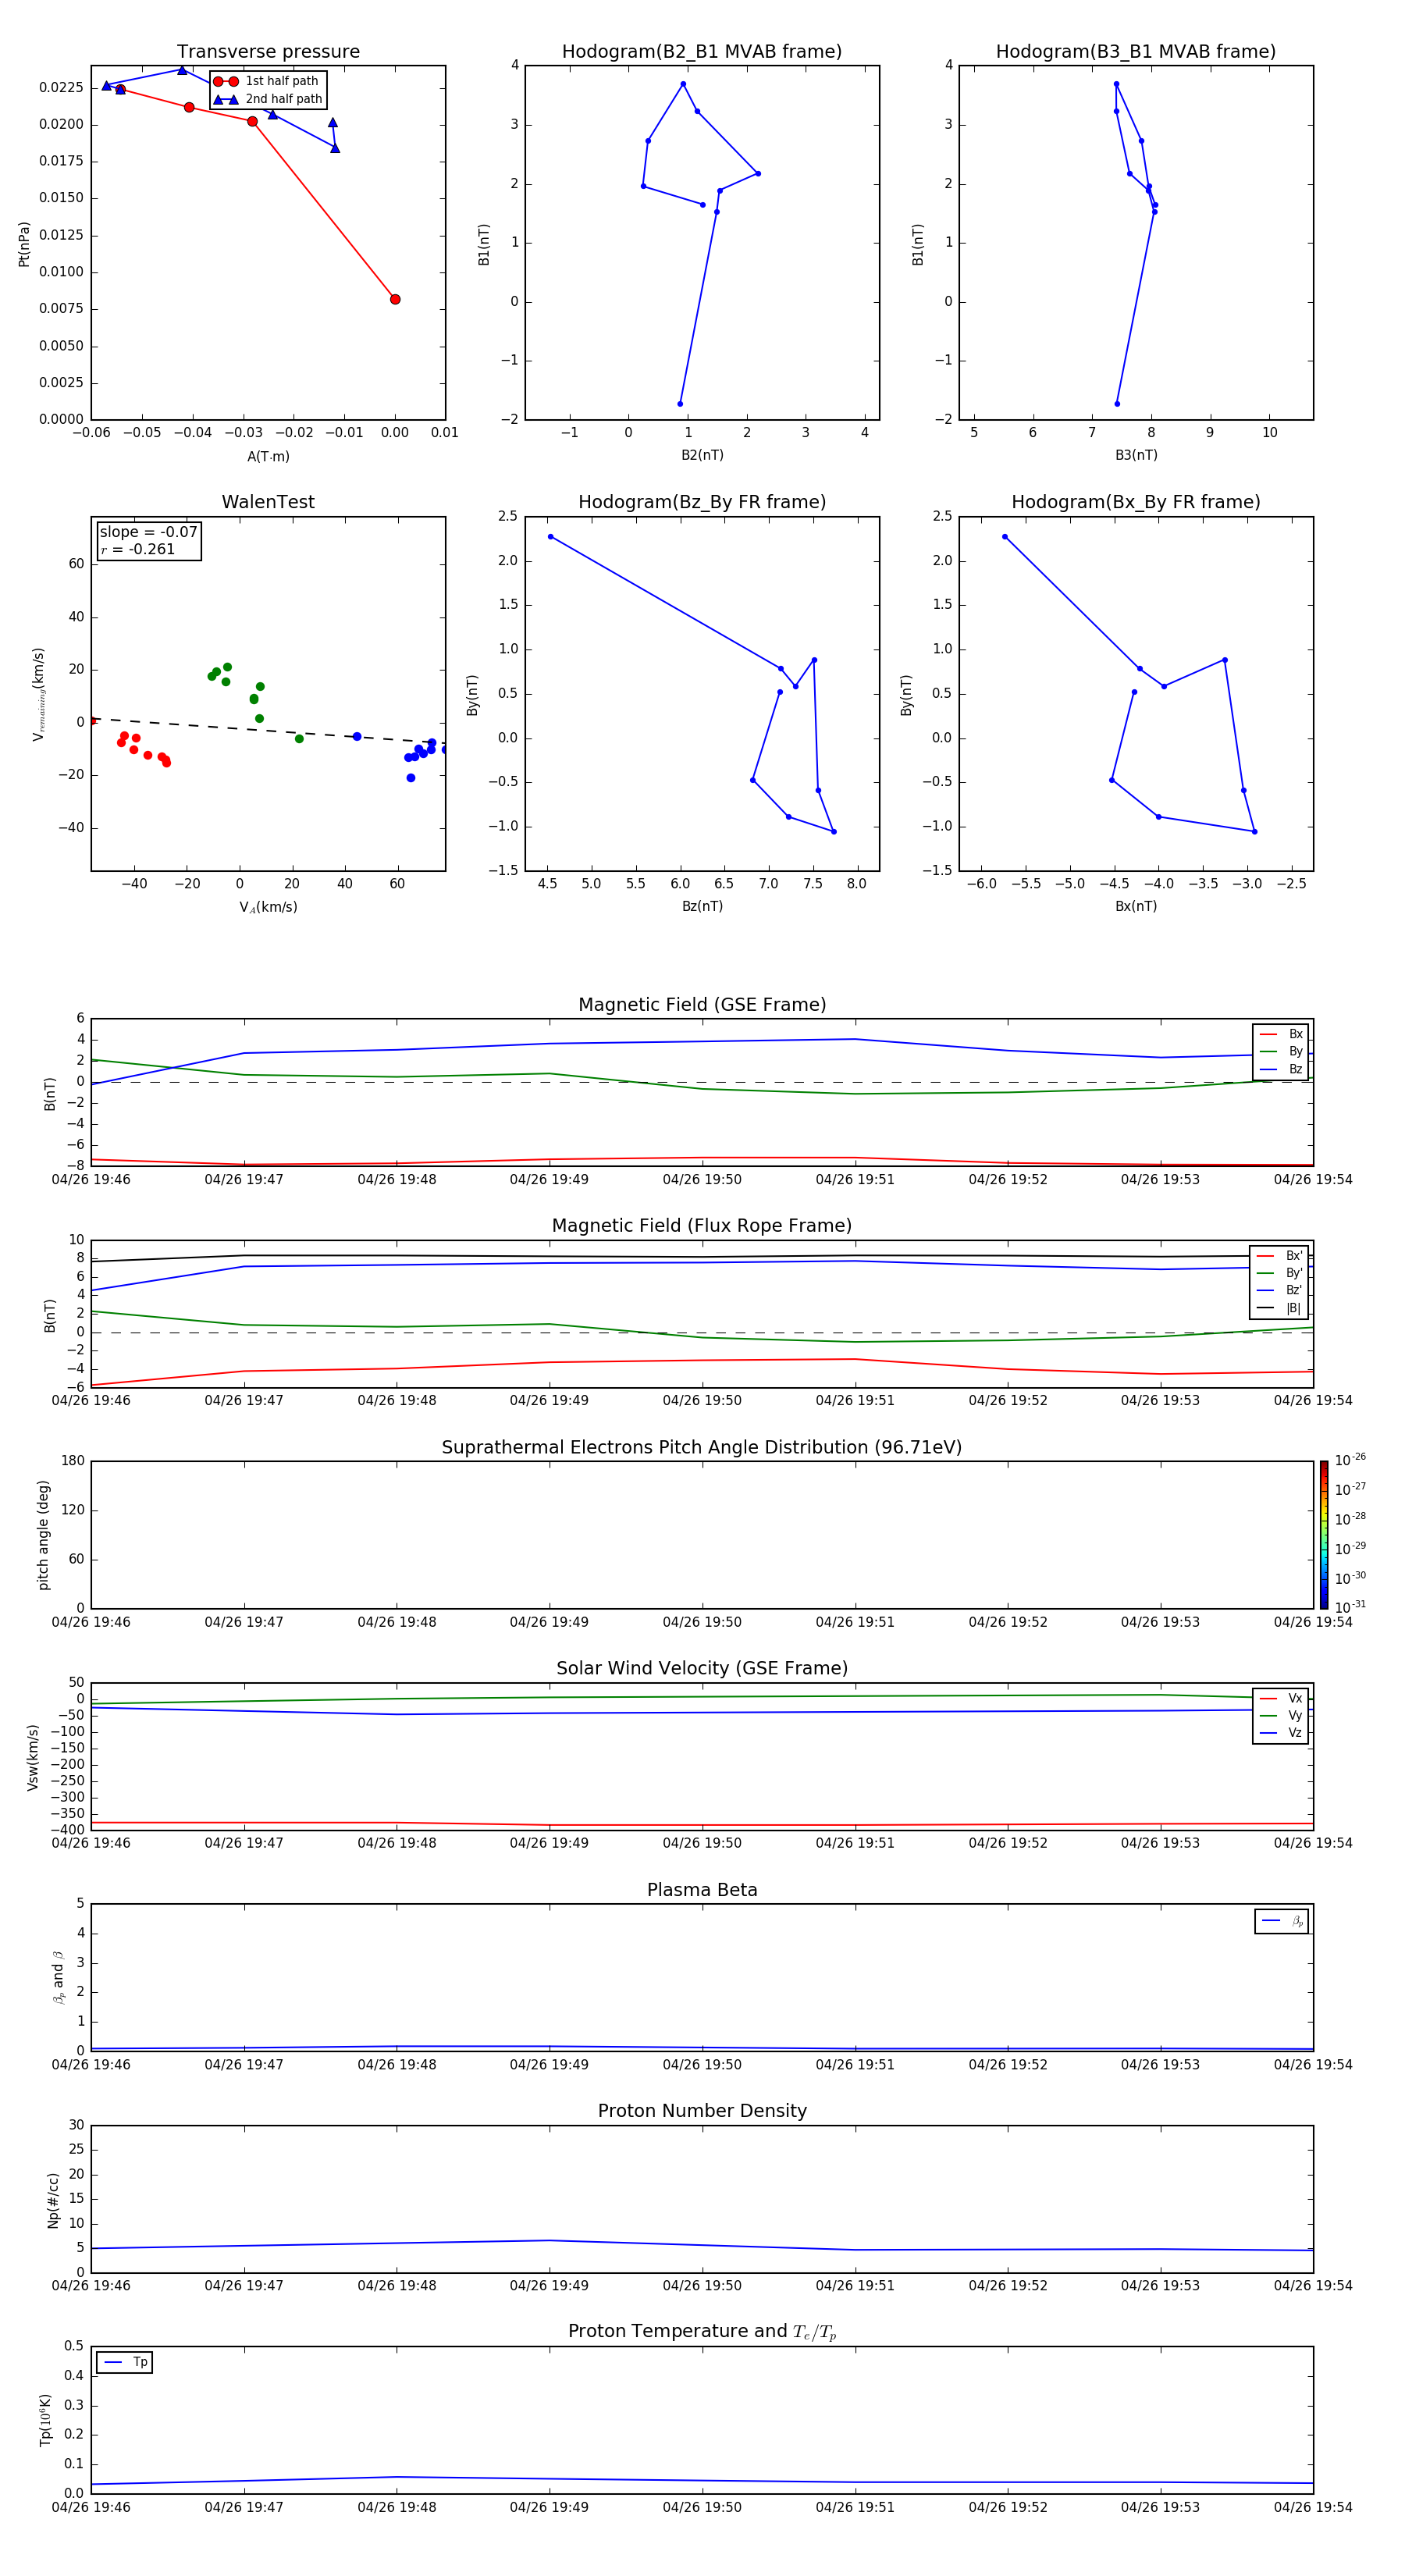Click the "Bz(nT)" x-axis label
1405x2576 pixels.
click(x=702, y=906)
